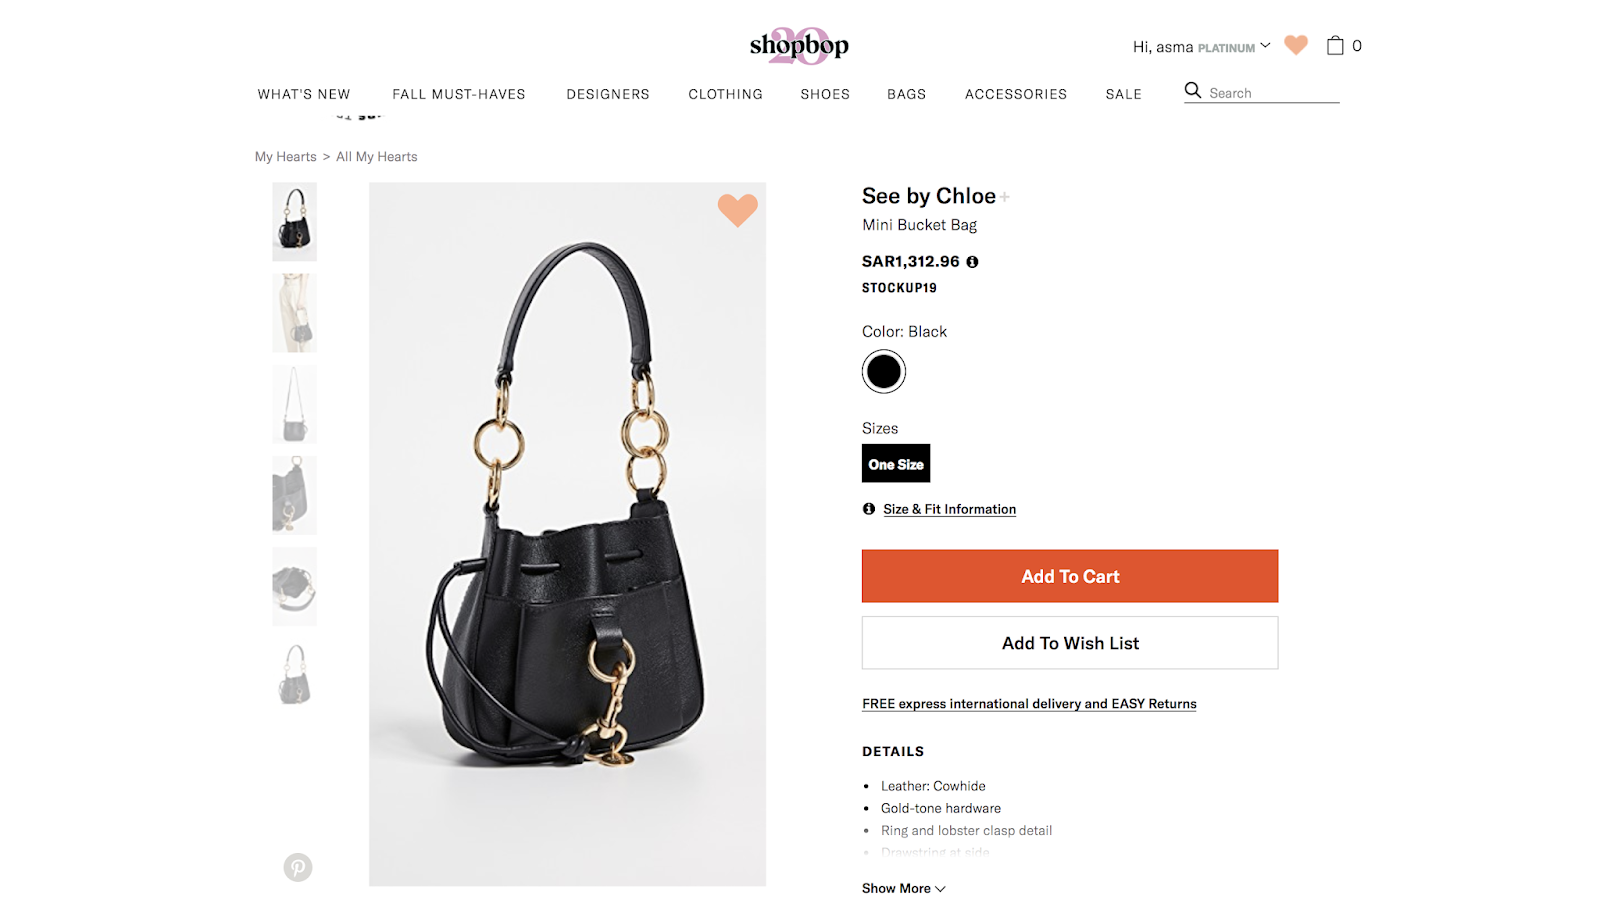Open the shopping bag icon
Viewport: 1600px width, 903px height.
[x=1335, y=45]
